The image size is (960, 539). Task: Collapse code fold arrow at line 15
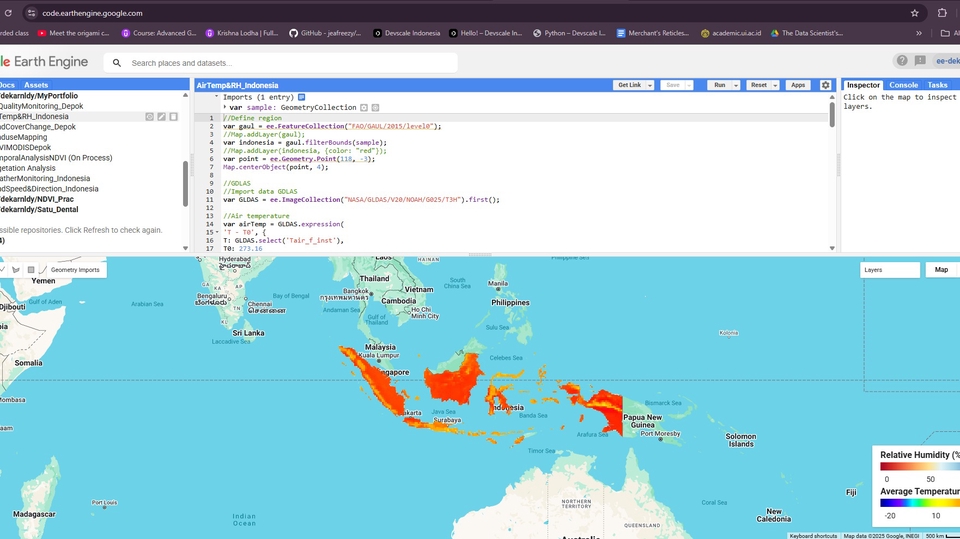coord(217,232)
